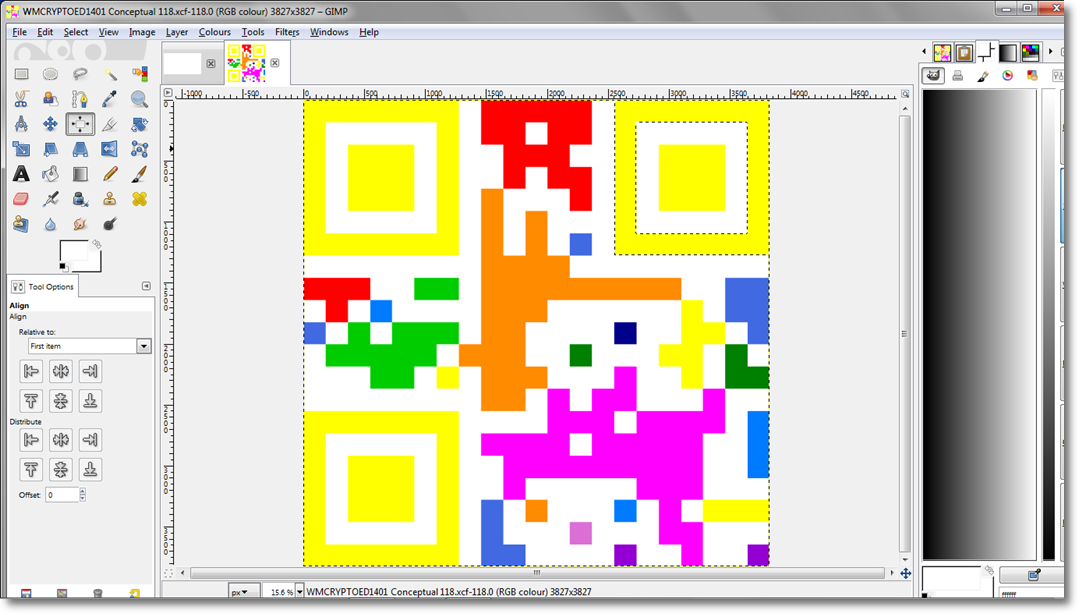This screenshot has height=615, width=1080.
Task: Open the 15.6% zoom level dropdown
Action: (299, 592)
